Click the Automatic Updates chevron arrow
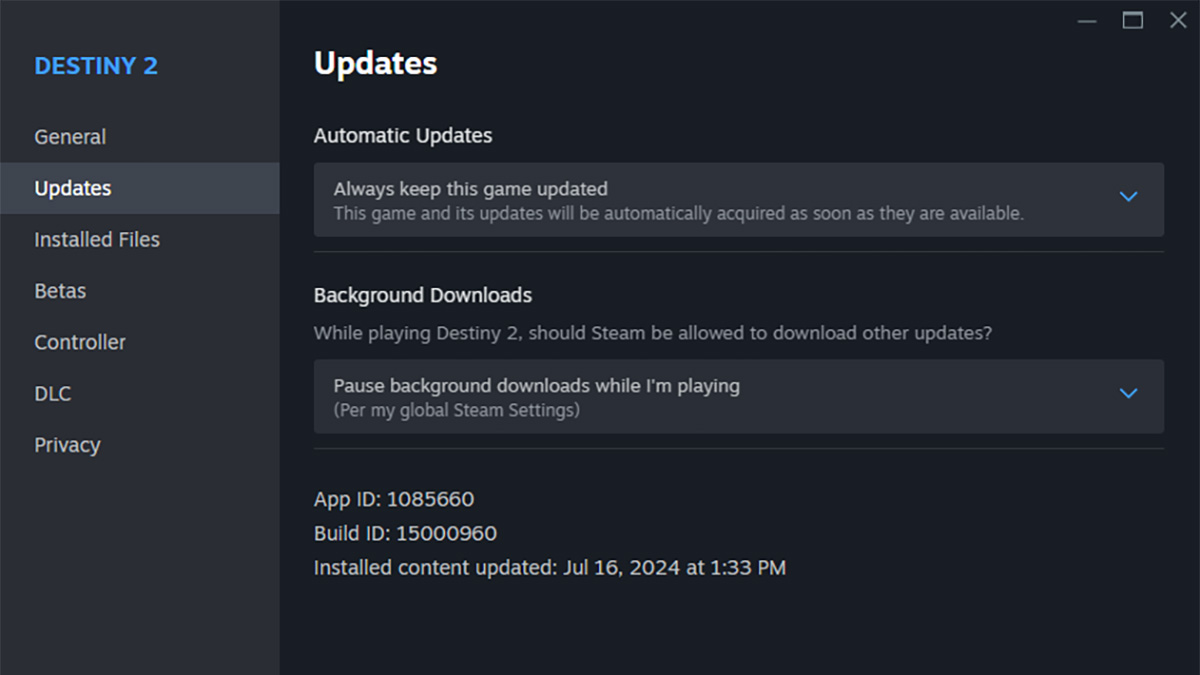1200x675 pixels. pyautogui.click(x=1129, y=197)
